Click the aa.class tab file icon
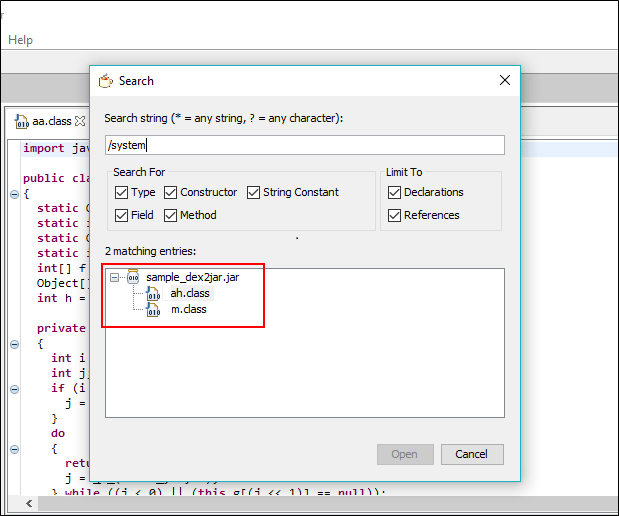Screen dimensions: 619x516 (21, 121)
